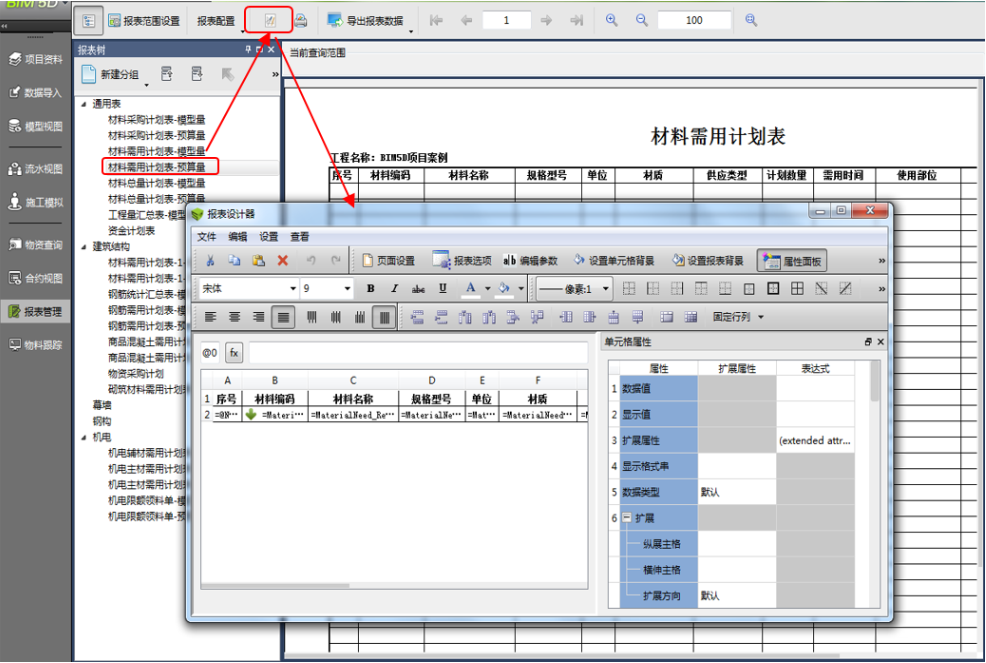This screenshot has width=986, height=663.
Task: Open 模型视图 in left sidebar
Action: click(35, 126)
